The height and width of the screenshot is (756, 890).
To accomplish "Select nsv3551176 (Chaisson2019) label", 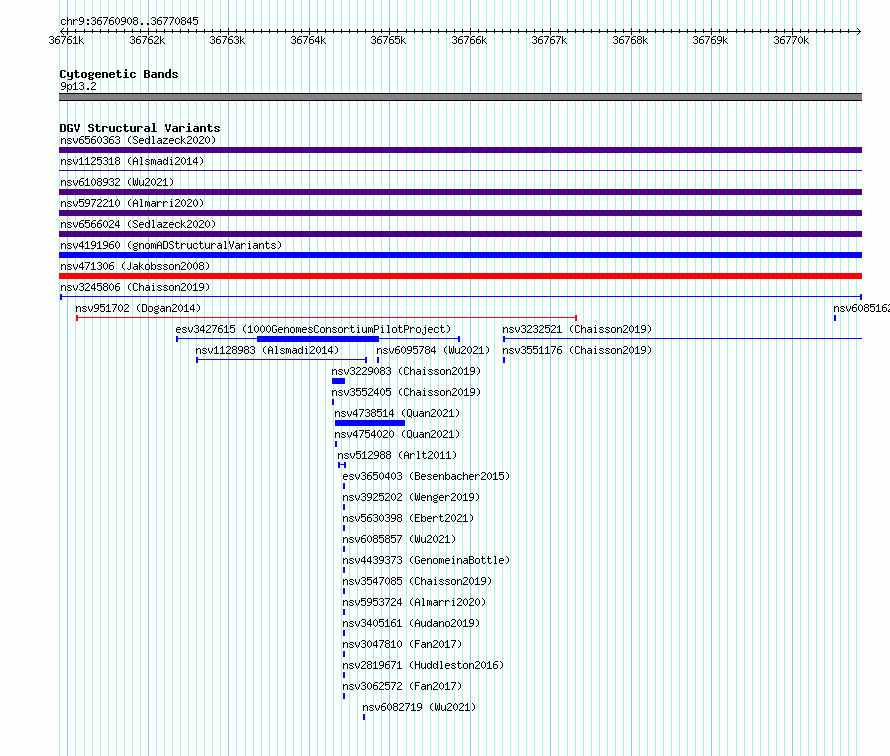I will [577, 350].
